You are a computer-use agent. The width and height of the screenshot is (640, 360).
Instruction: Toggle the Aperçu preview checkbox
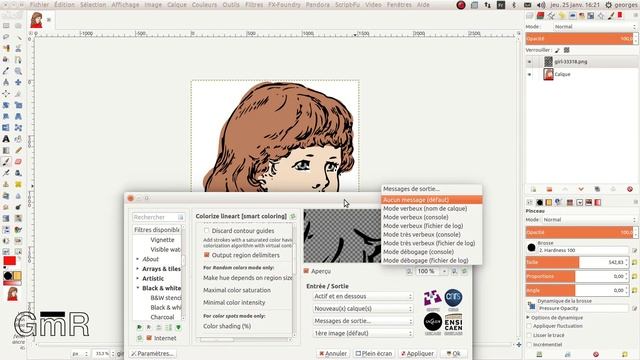[306, 271]
